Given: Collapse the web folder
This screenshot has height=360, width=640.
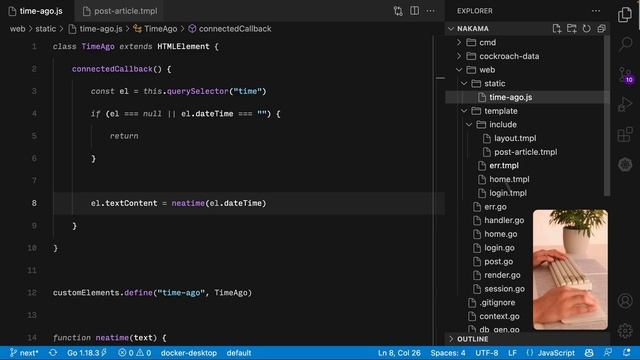Looking at the screenshot, I should pyautogui.click(x=487, y=70).
